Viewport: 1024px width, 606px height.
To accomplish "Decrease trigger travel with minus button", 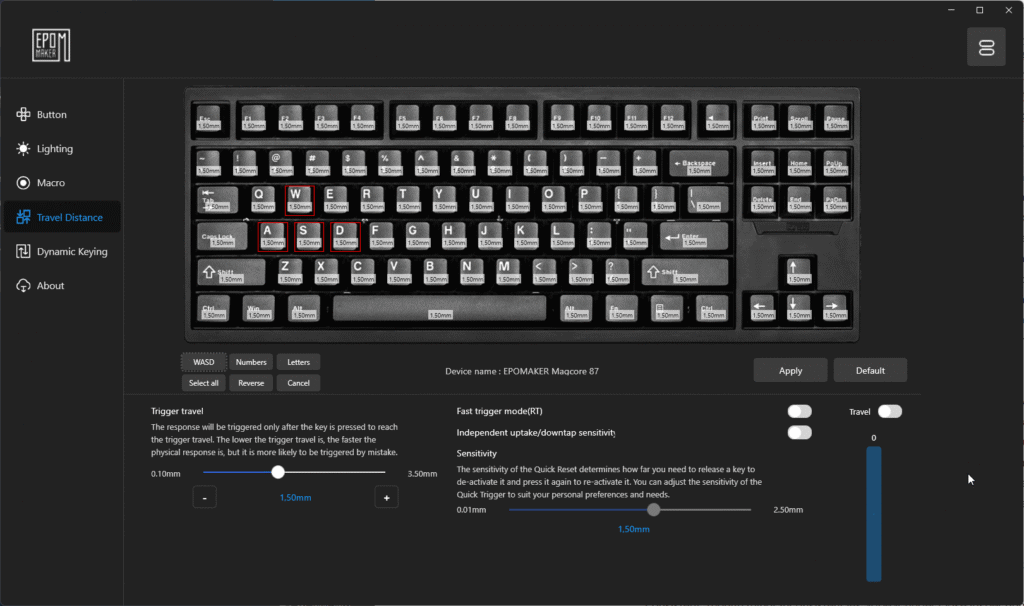I will point(204,498).
